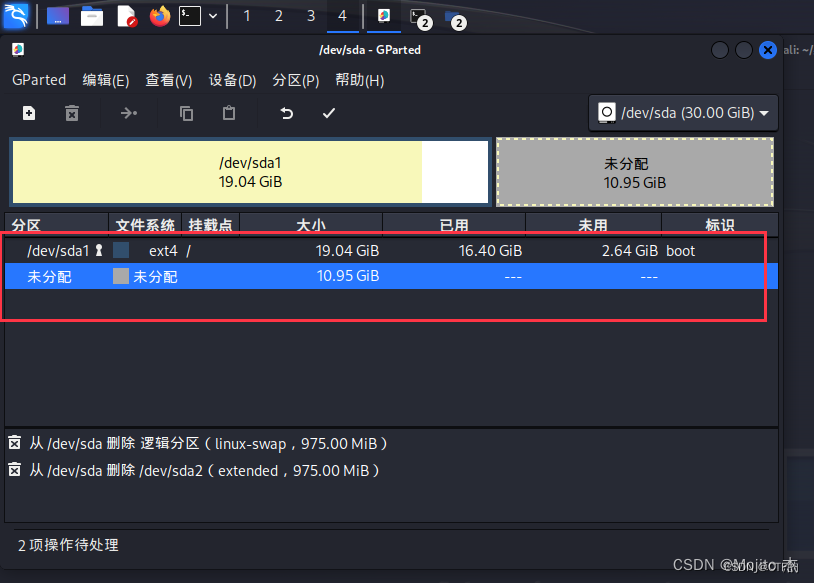Click delete icon beside /dev/sda2 pending operation
The image size is (814, 583).
(x=15, y=470)
